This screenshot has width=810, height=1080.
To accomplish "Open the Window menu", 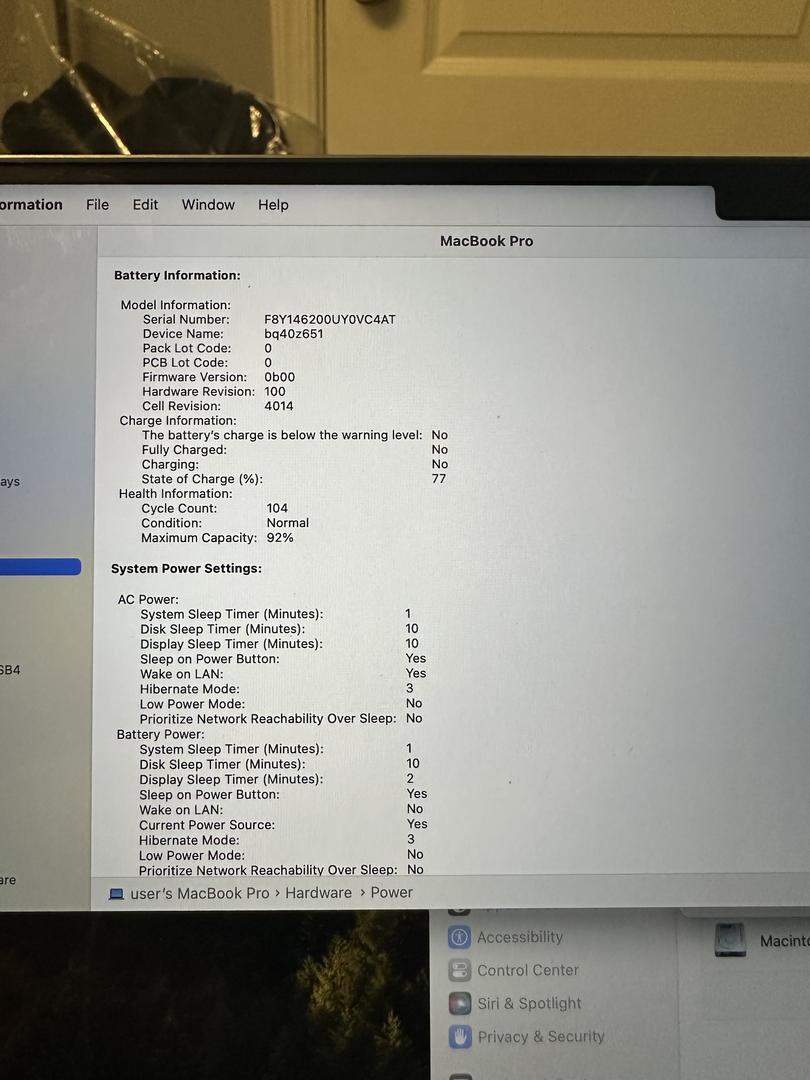I will pos(208,205).
